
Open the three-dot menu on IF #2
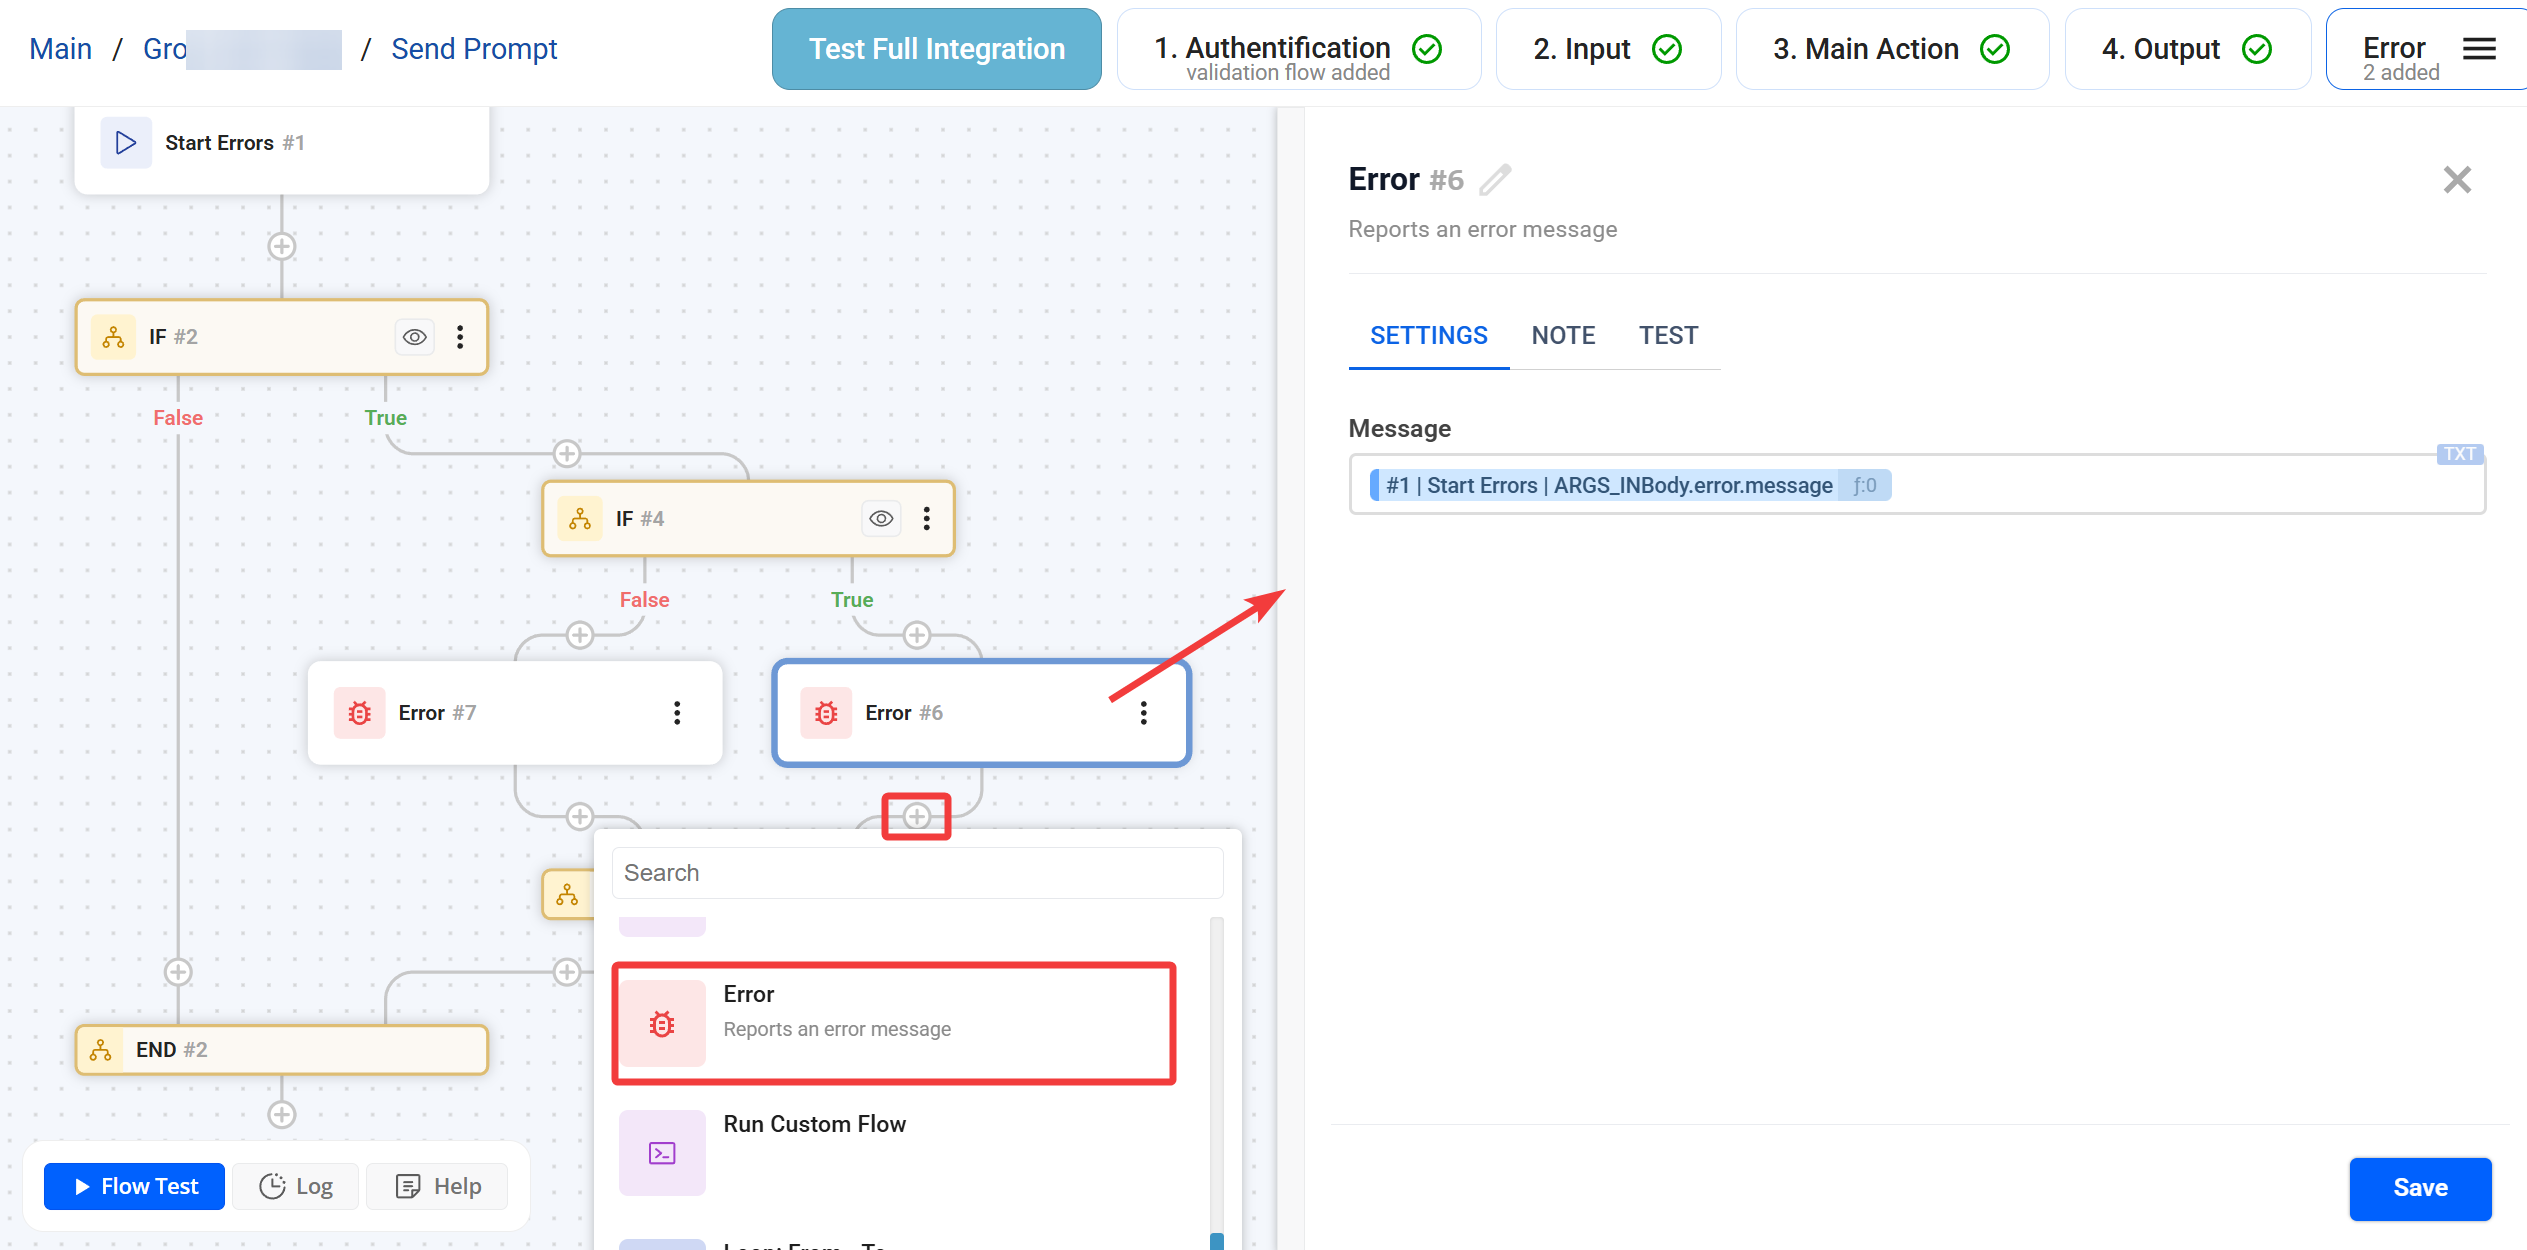pyautogui.click(x=460, y=337)
